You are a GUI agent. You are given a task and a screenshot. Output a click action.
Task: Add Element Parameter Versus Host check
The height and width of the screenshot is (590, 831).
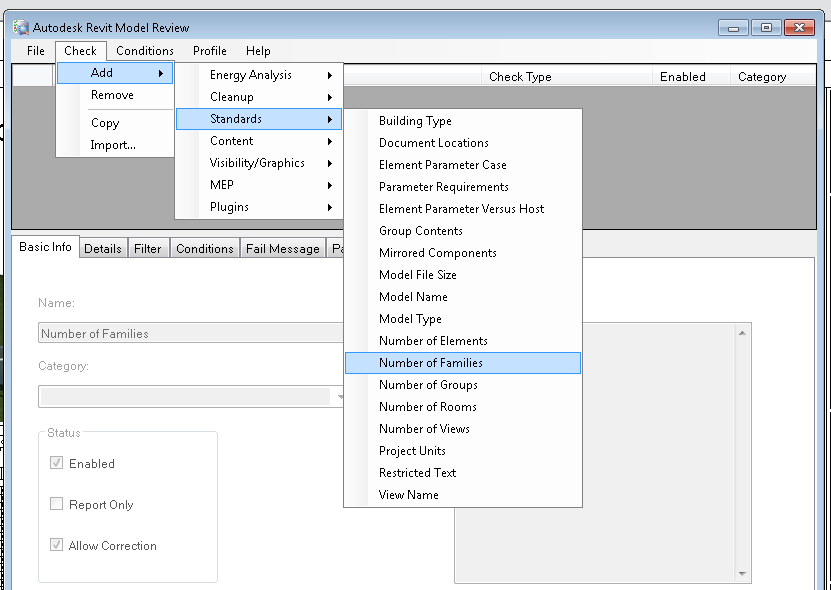point(463,209)
